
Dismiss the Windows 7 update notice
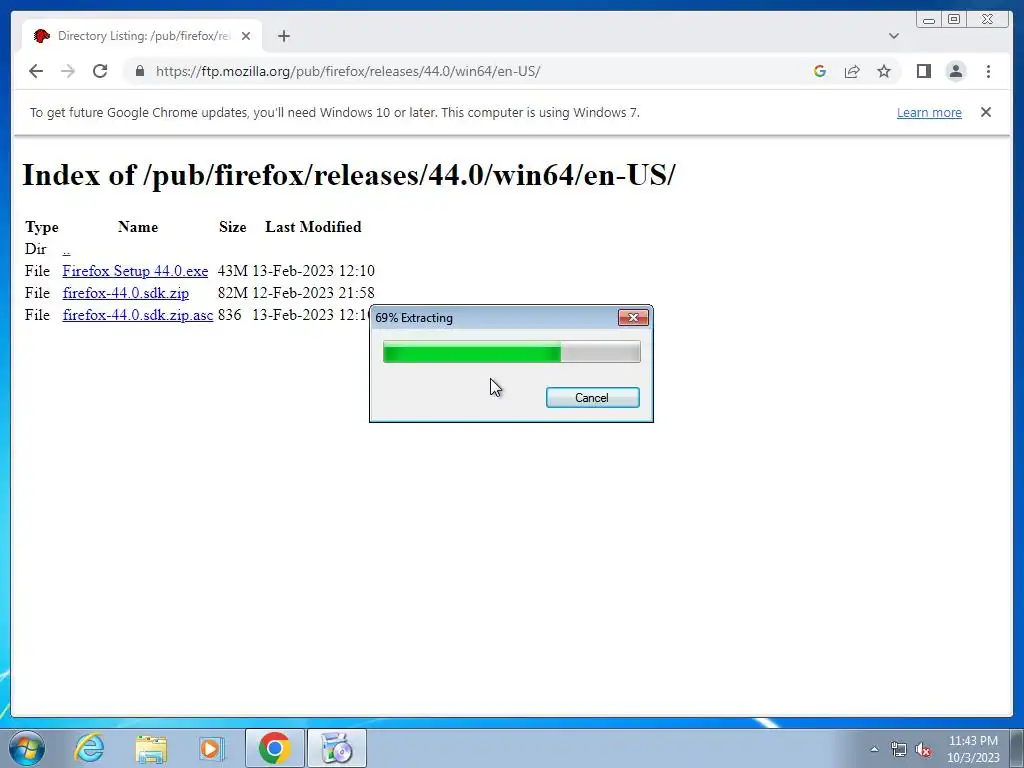pyautogui.click(x=986, y=112)
